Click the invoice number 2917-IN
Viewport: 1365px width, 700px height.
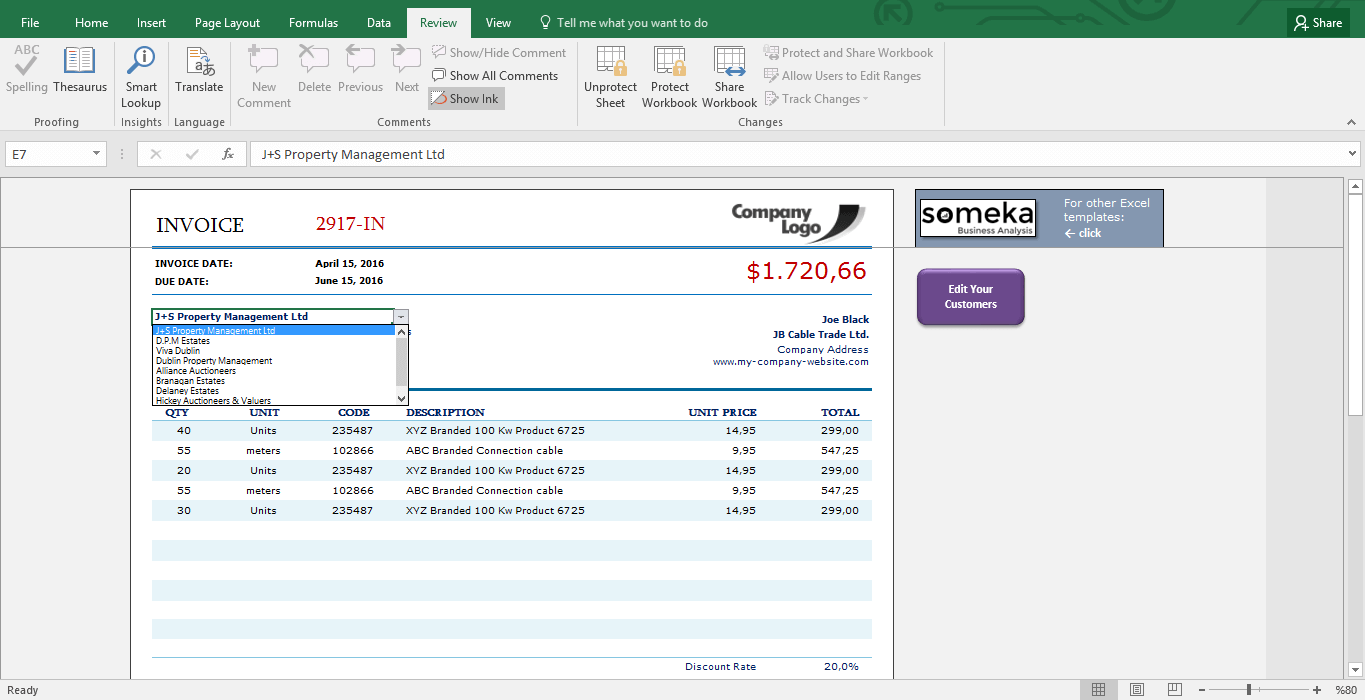coord(350,224)
